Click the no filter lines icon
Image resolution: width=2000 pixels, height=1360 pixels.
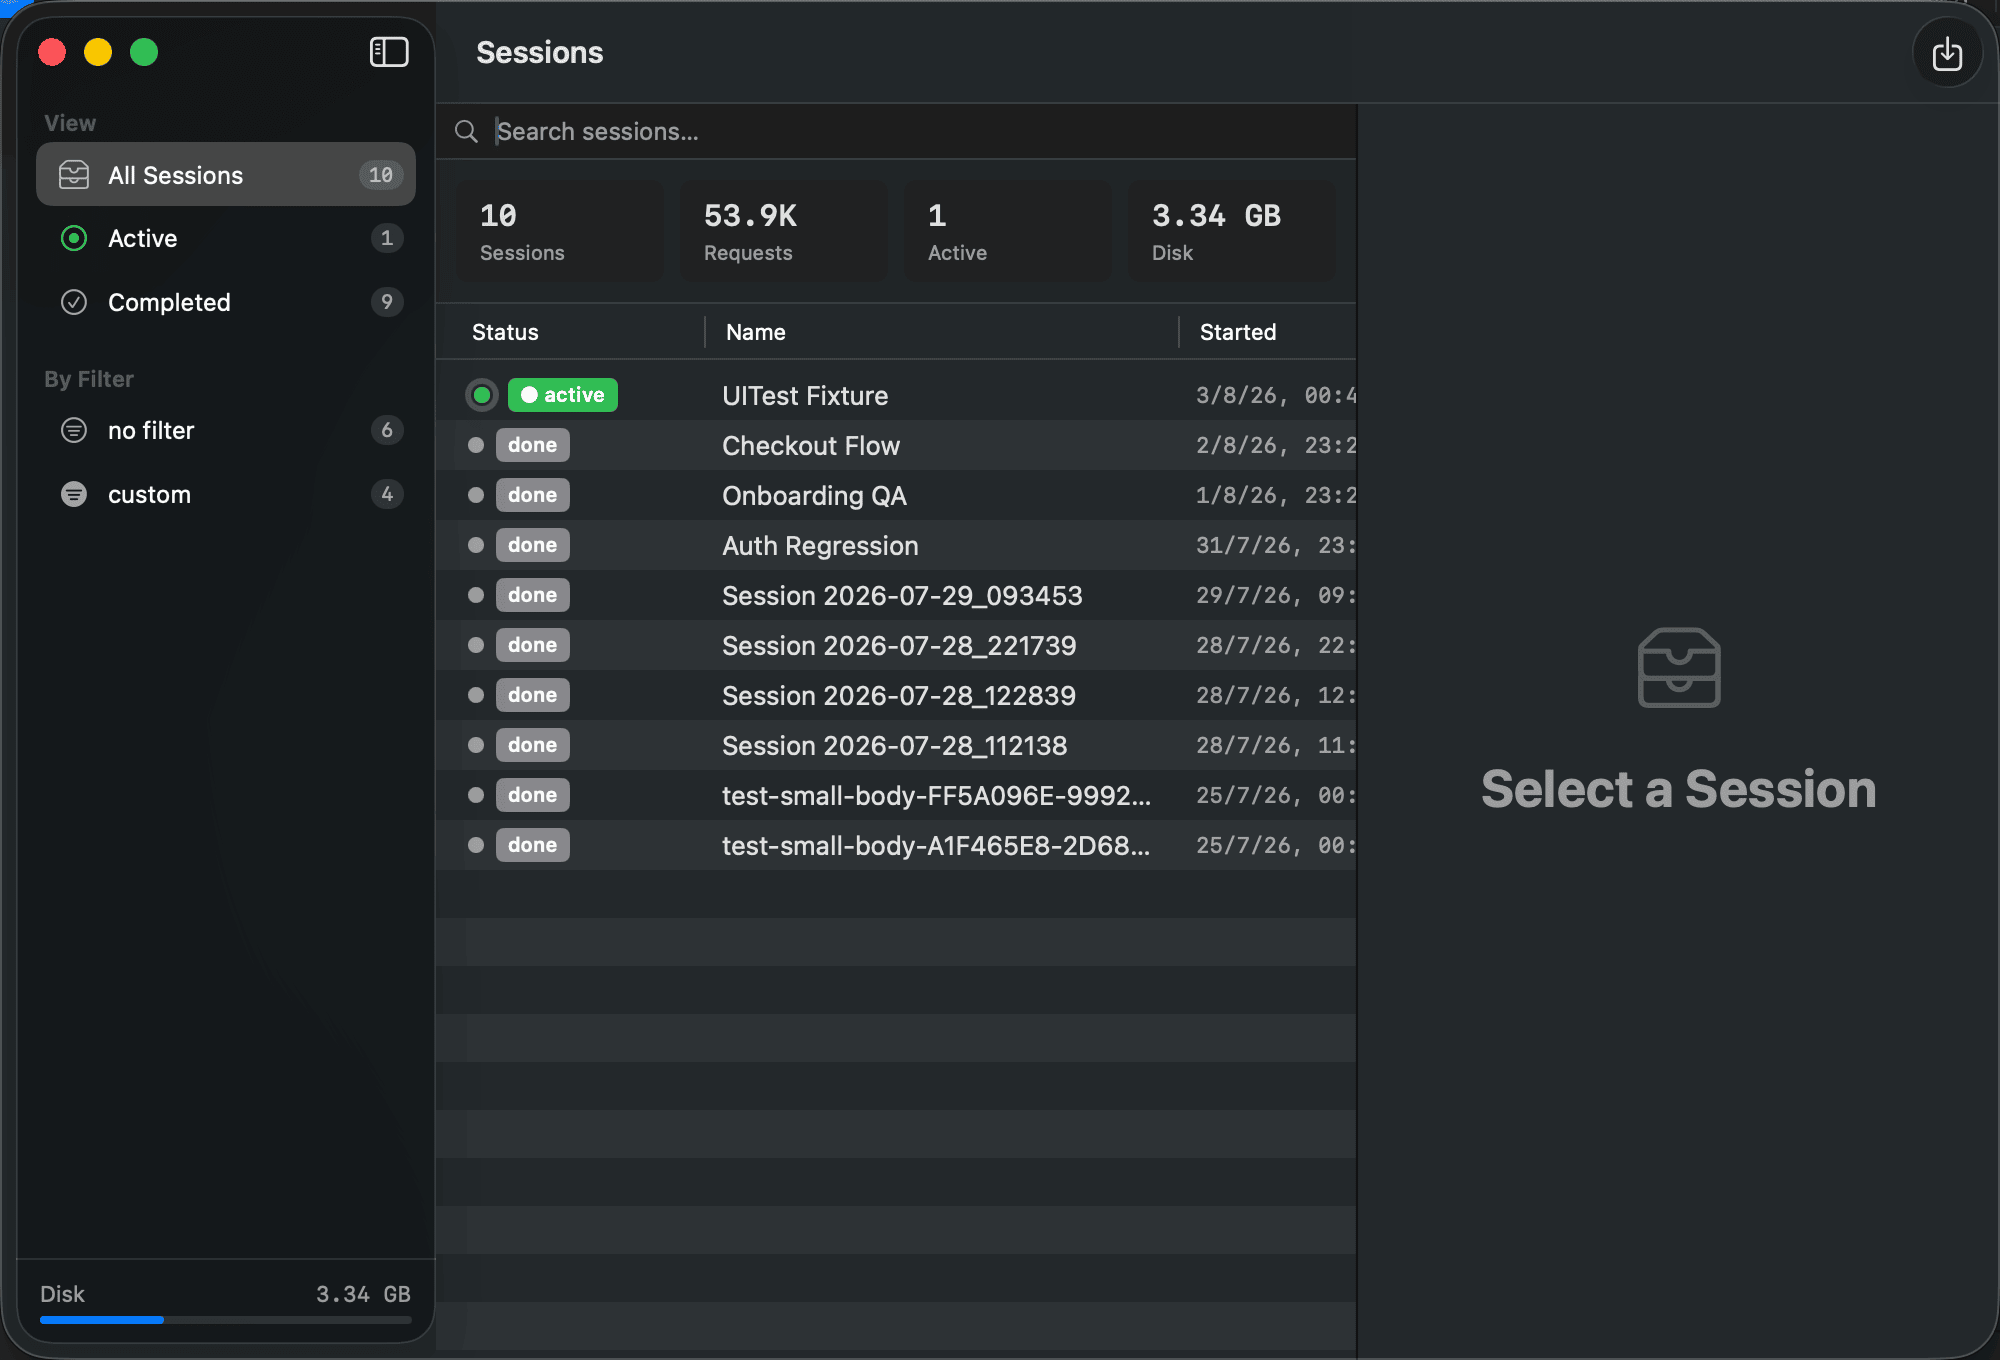[74, 430]
